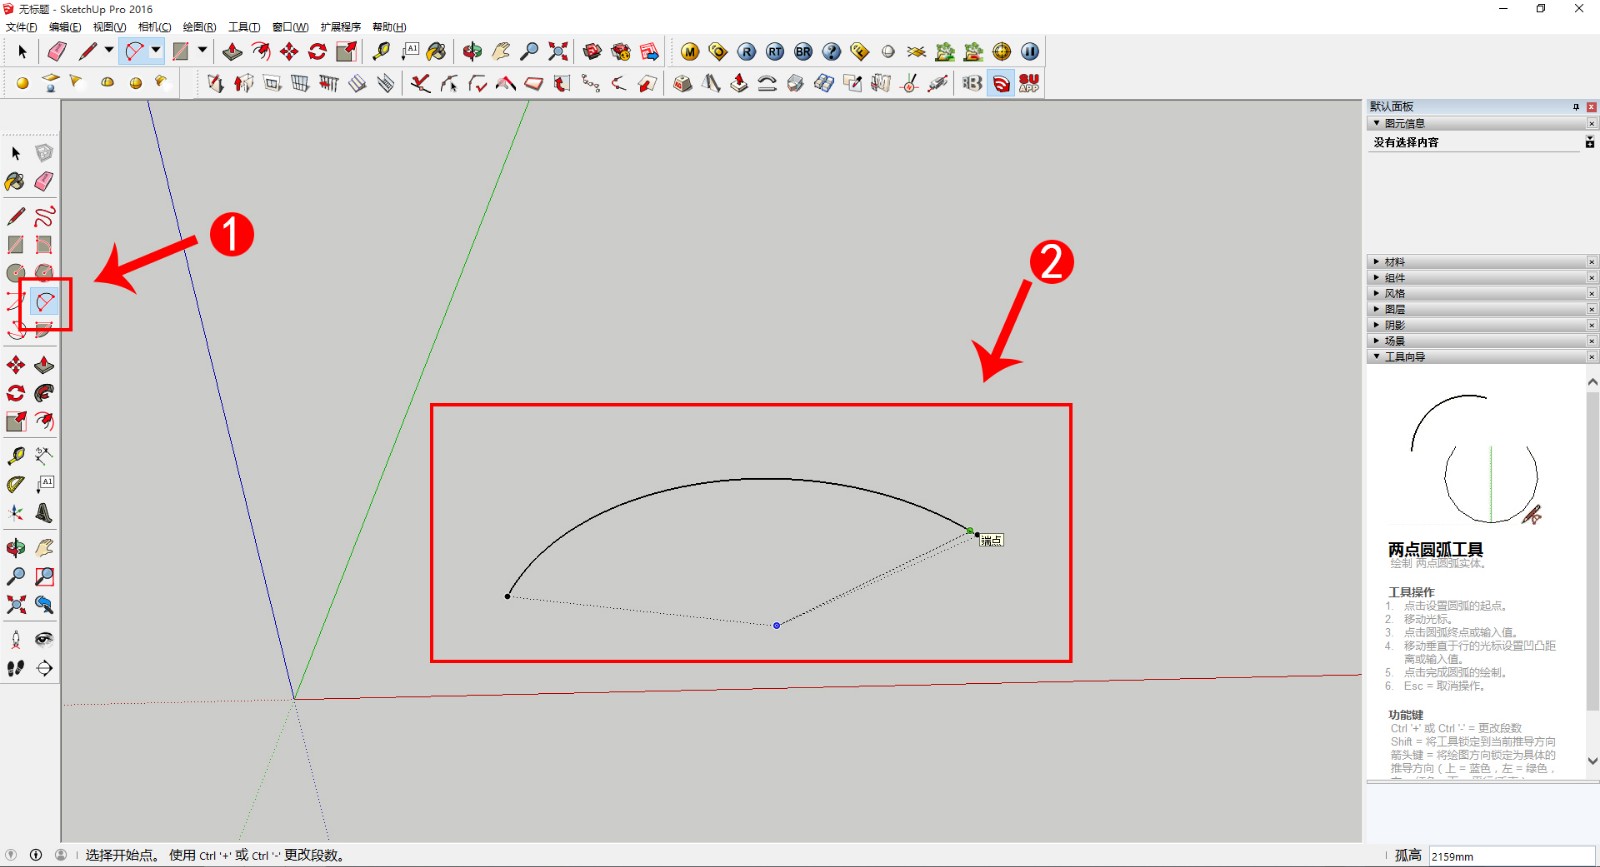Screen dimensions: 1600x867
Task: Select the Position Camera tool
Action: [16, 639]
